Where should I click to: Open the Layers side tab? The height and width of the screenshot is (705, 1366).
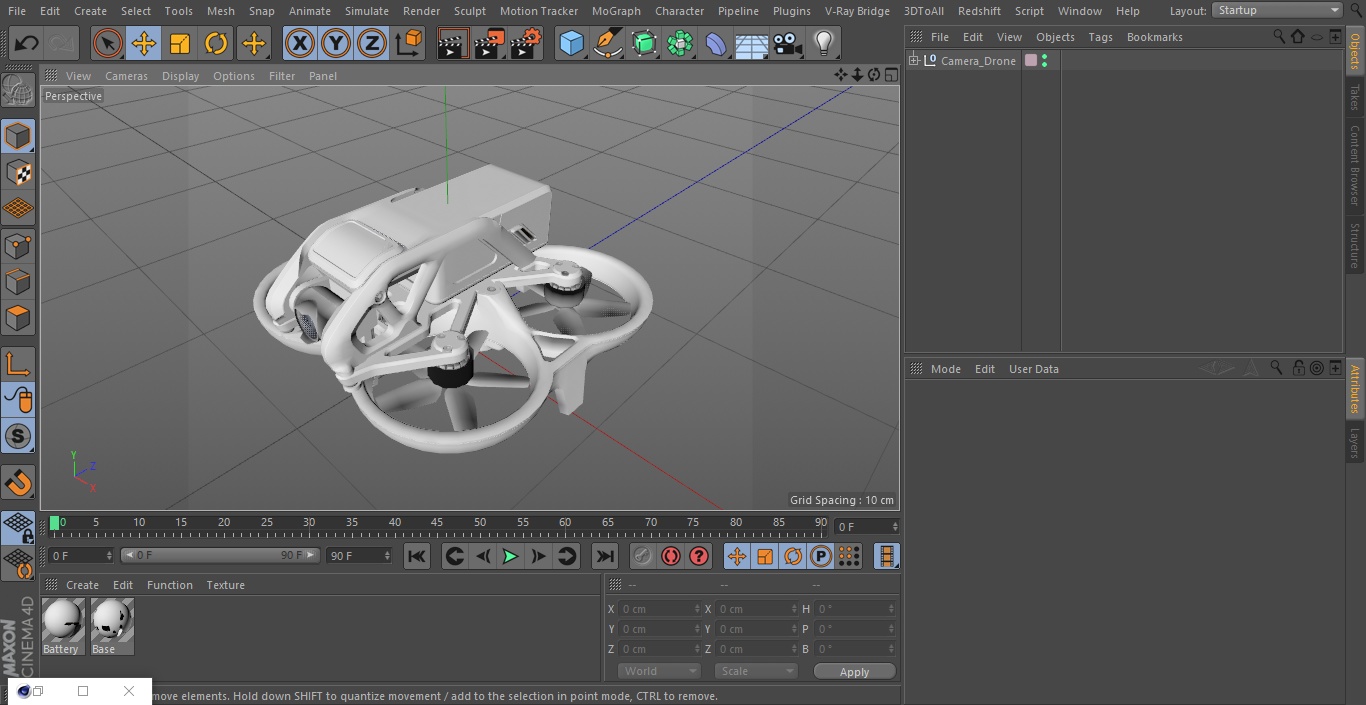tap(1355, 442)
